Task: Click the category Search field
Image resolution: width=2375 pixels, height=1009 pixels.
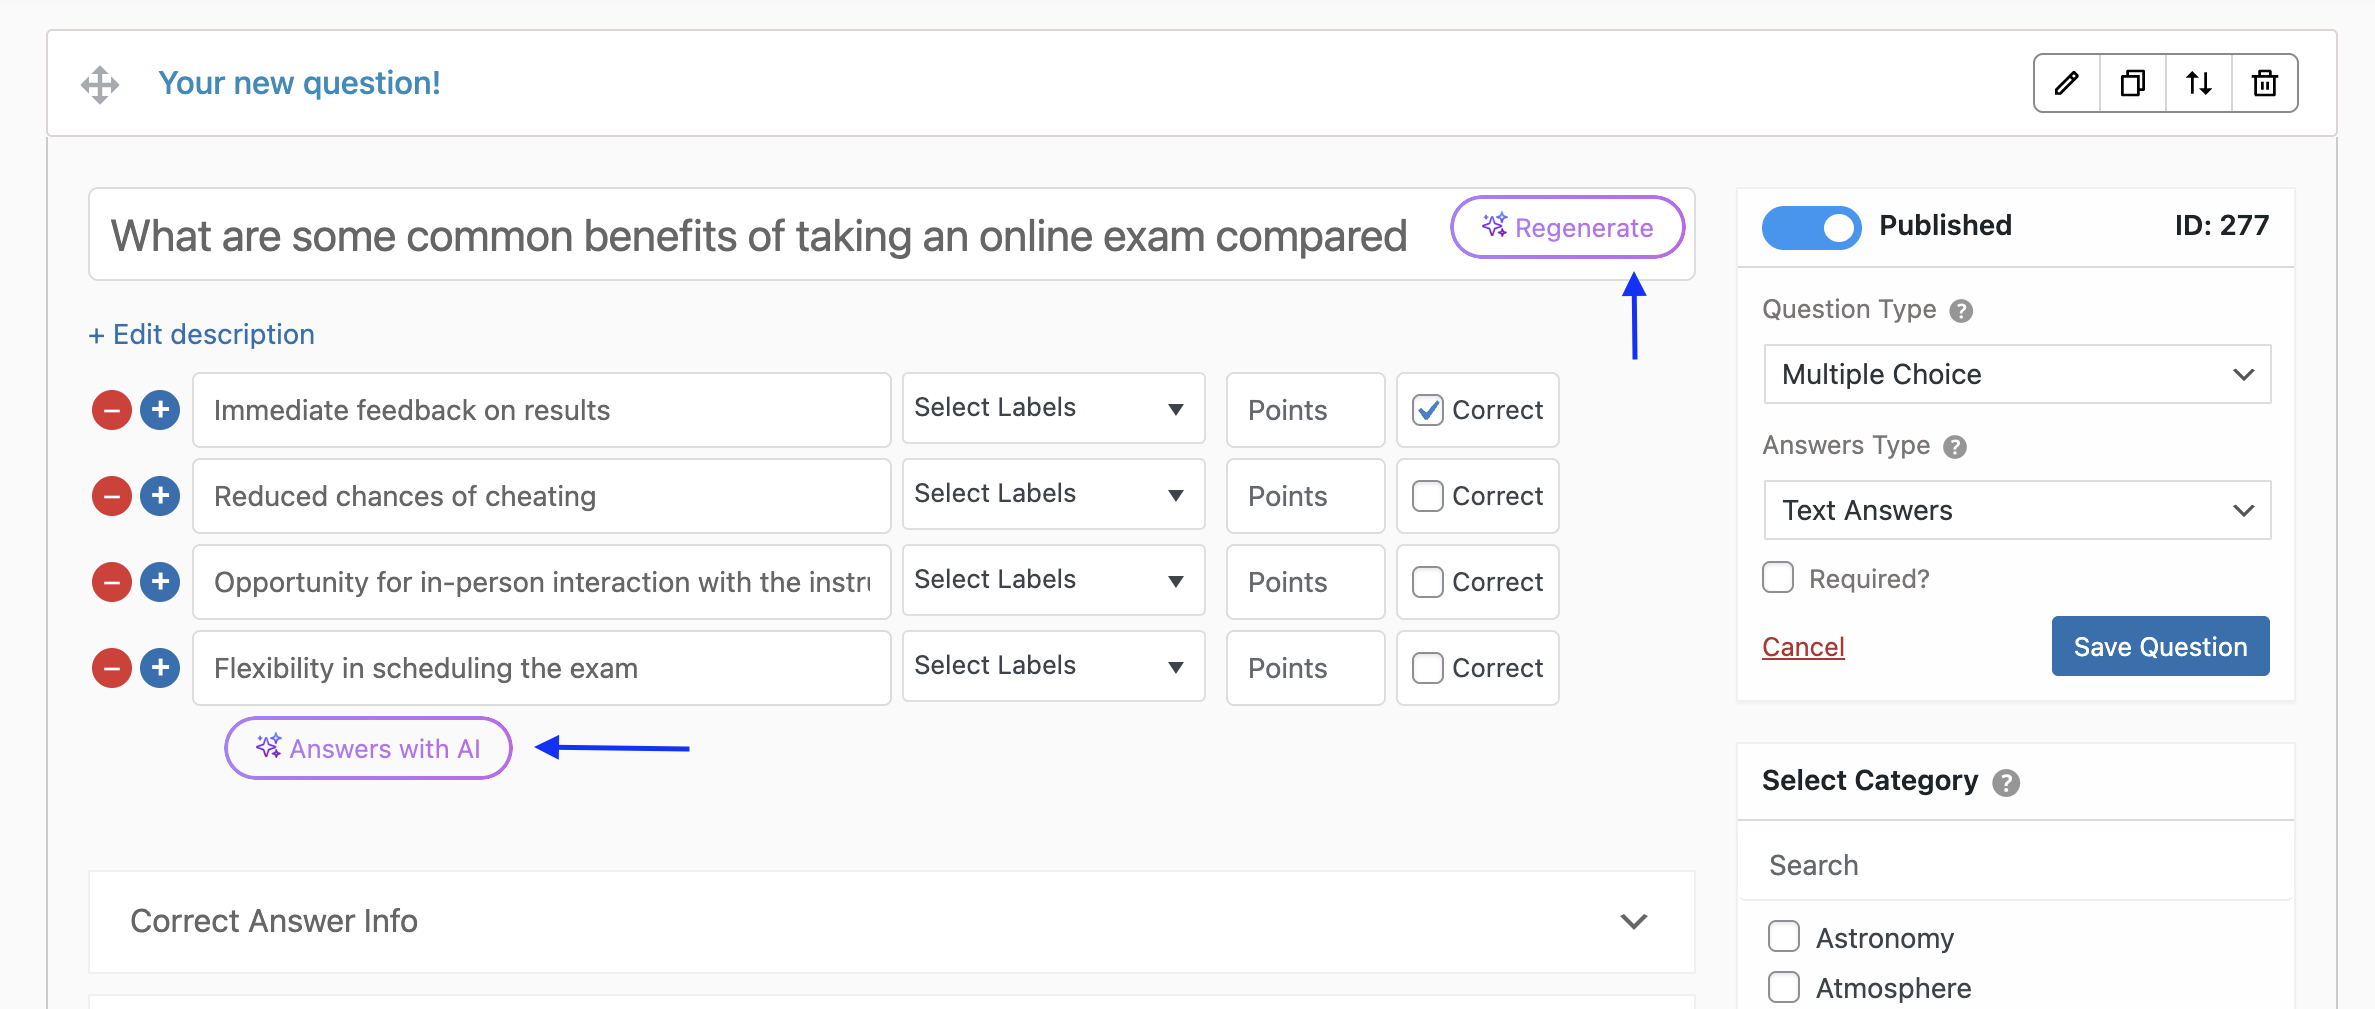Action: pyautogui.click(x=2015, y=865)
